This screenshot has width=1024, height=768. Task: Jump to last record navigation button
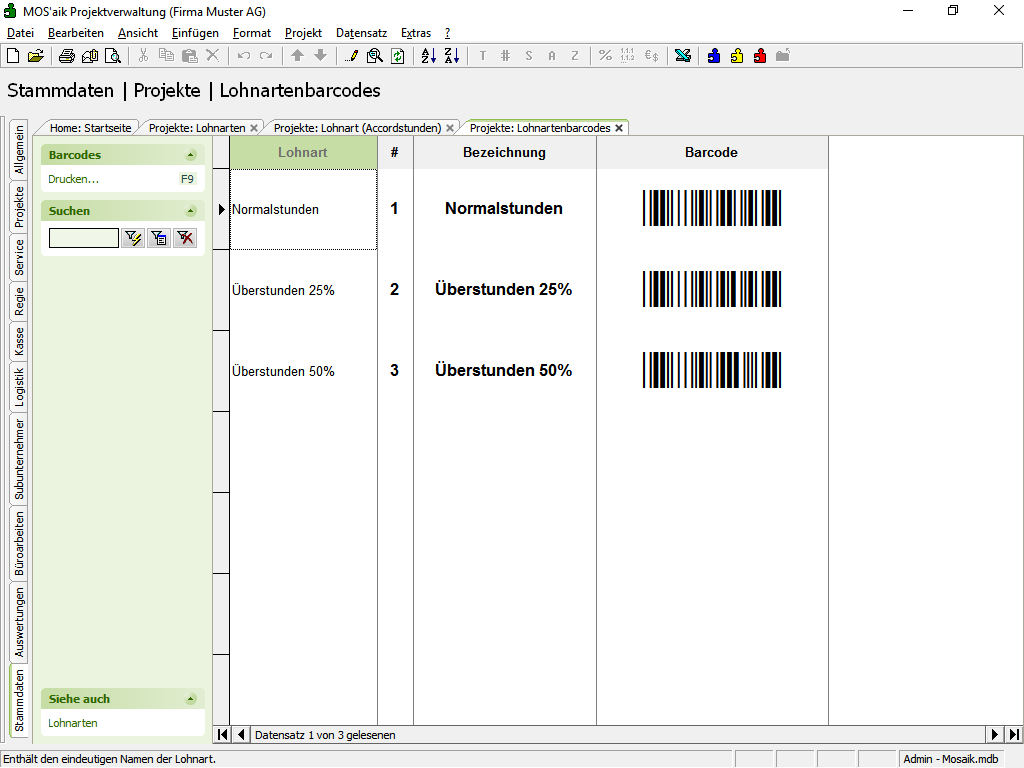(x=1014, y=735)
